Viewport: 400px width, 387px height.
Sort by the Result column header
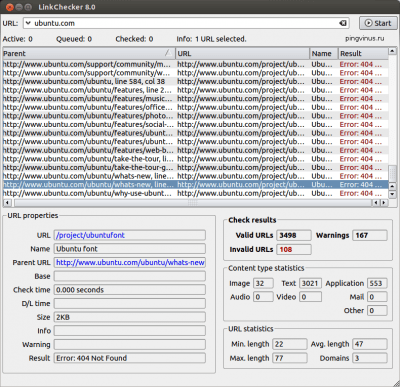[363, 53]
